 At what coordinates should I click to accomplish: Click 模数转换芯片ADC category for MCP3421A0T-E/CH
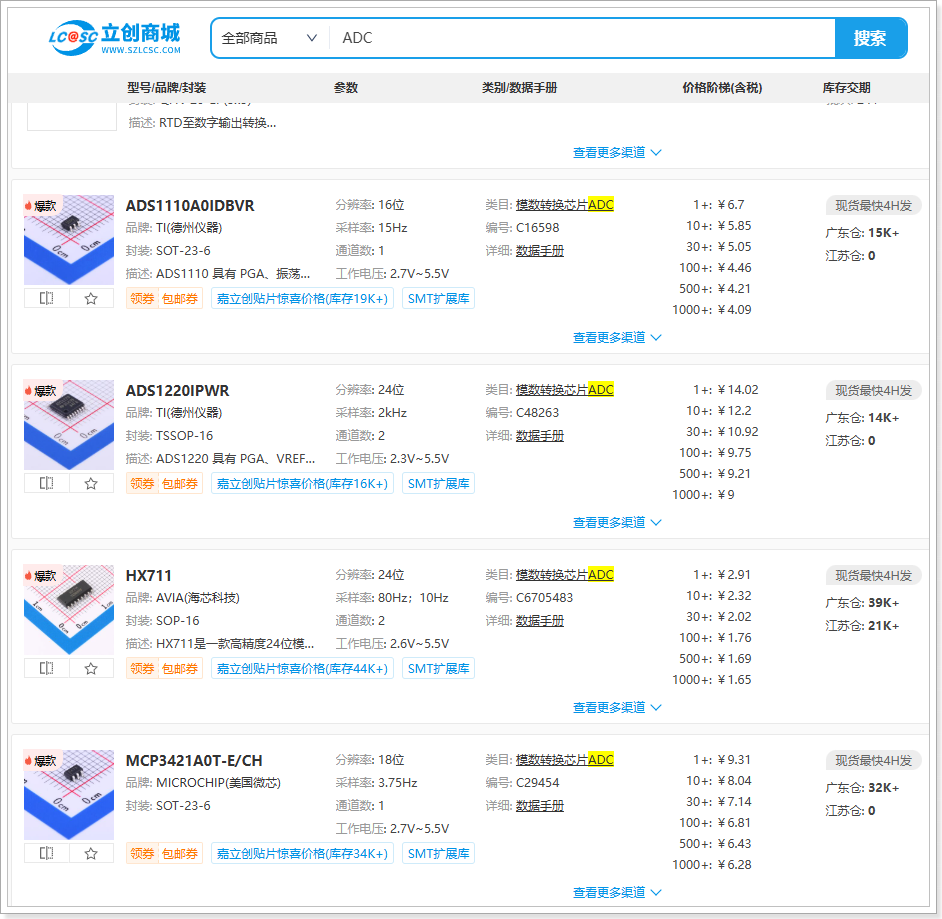(565, 760)
